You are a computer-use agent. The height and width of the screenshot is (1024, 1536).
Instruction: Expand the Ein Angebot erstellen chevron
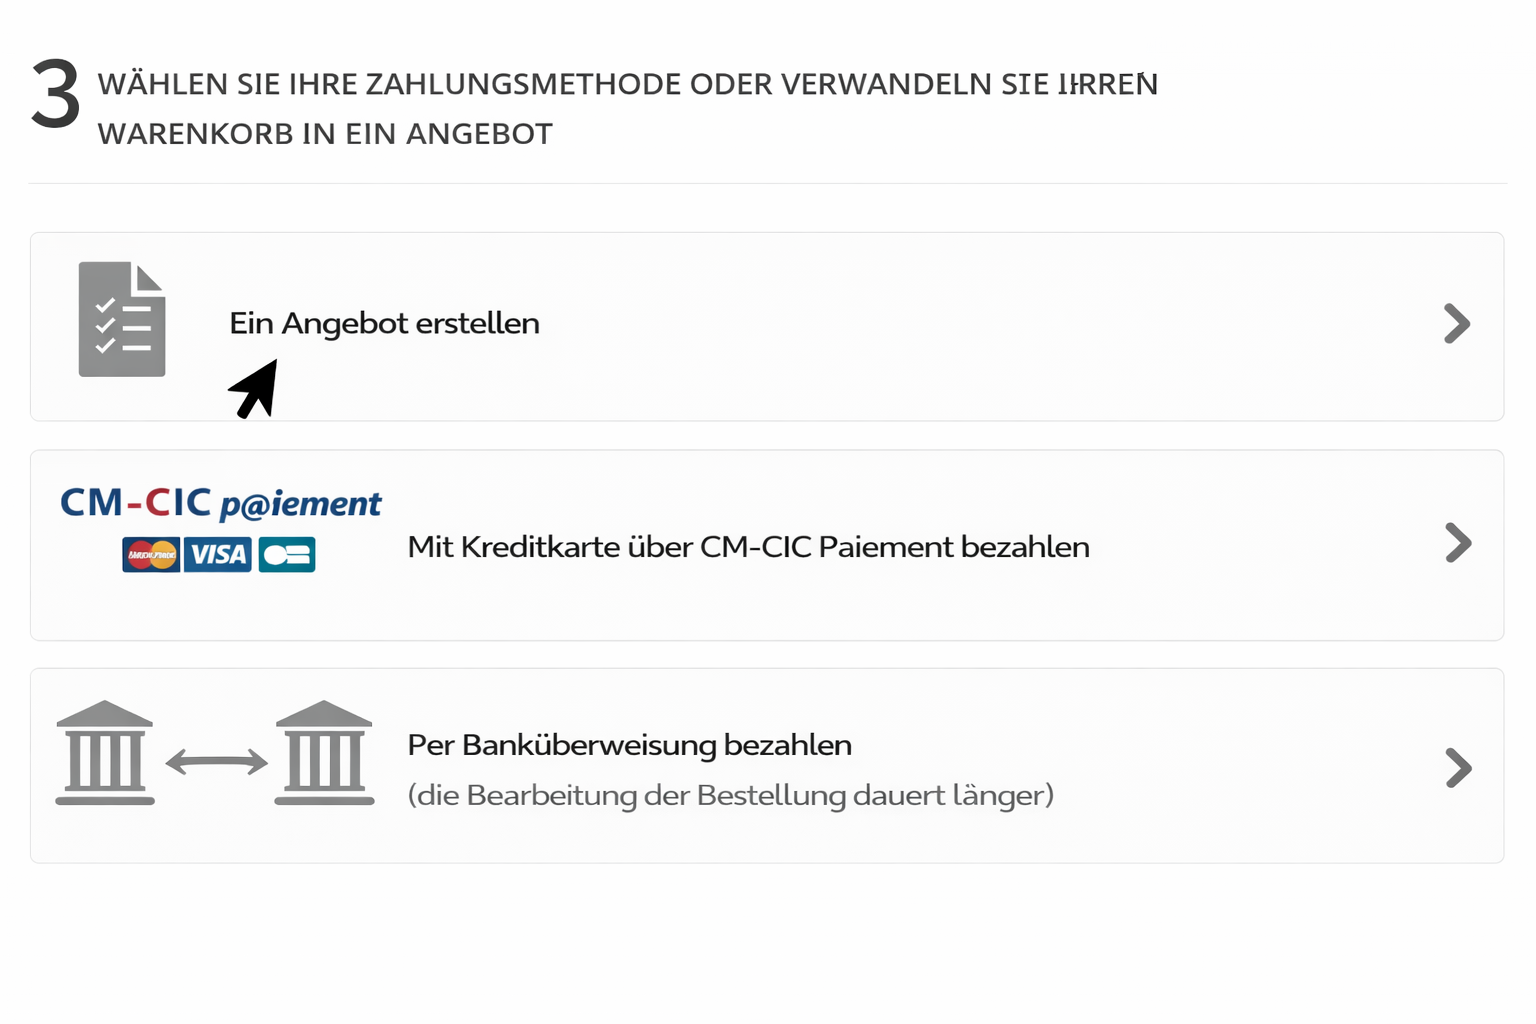[1457, 324]
